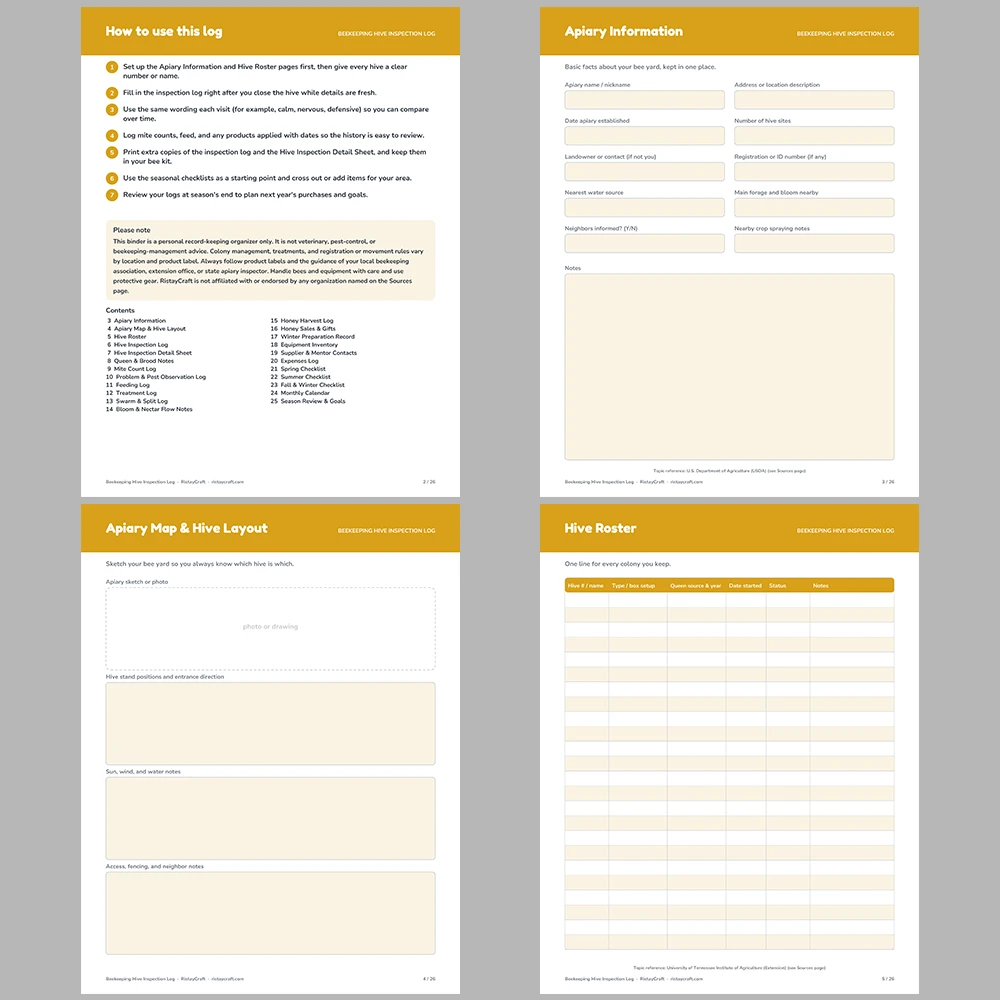Select contents entry '23 Fall & Winter Checklist'
Viewport: 1000px width, 1000px height.
coord(307,385)
